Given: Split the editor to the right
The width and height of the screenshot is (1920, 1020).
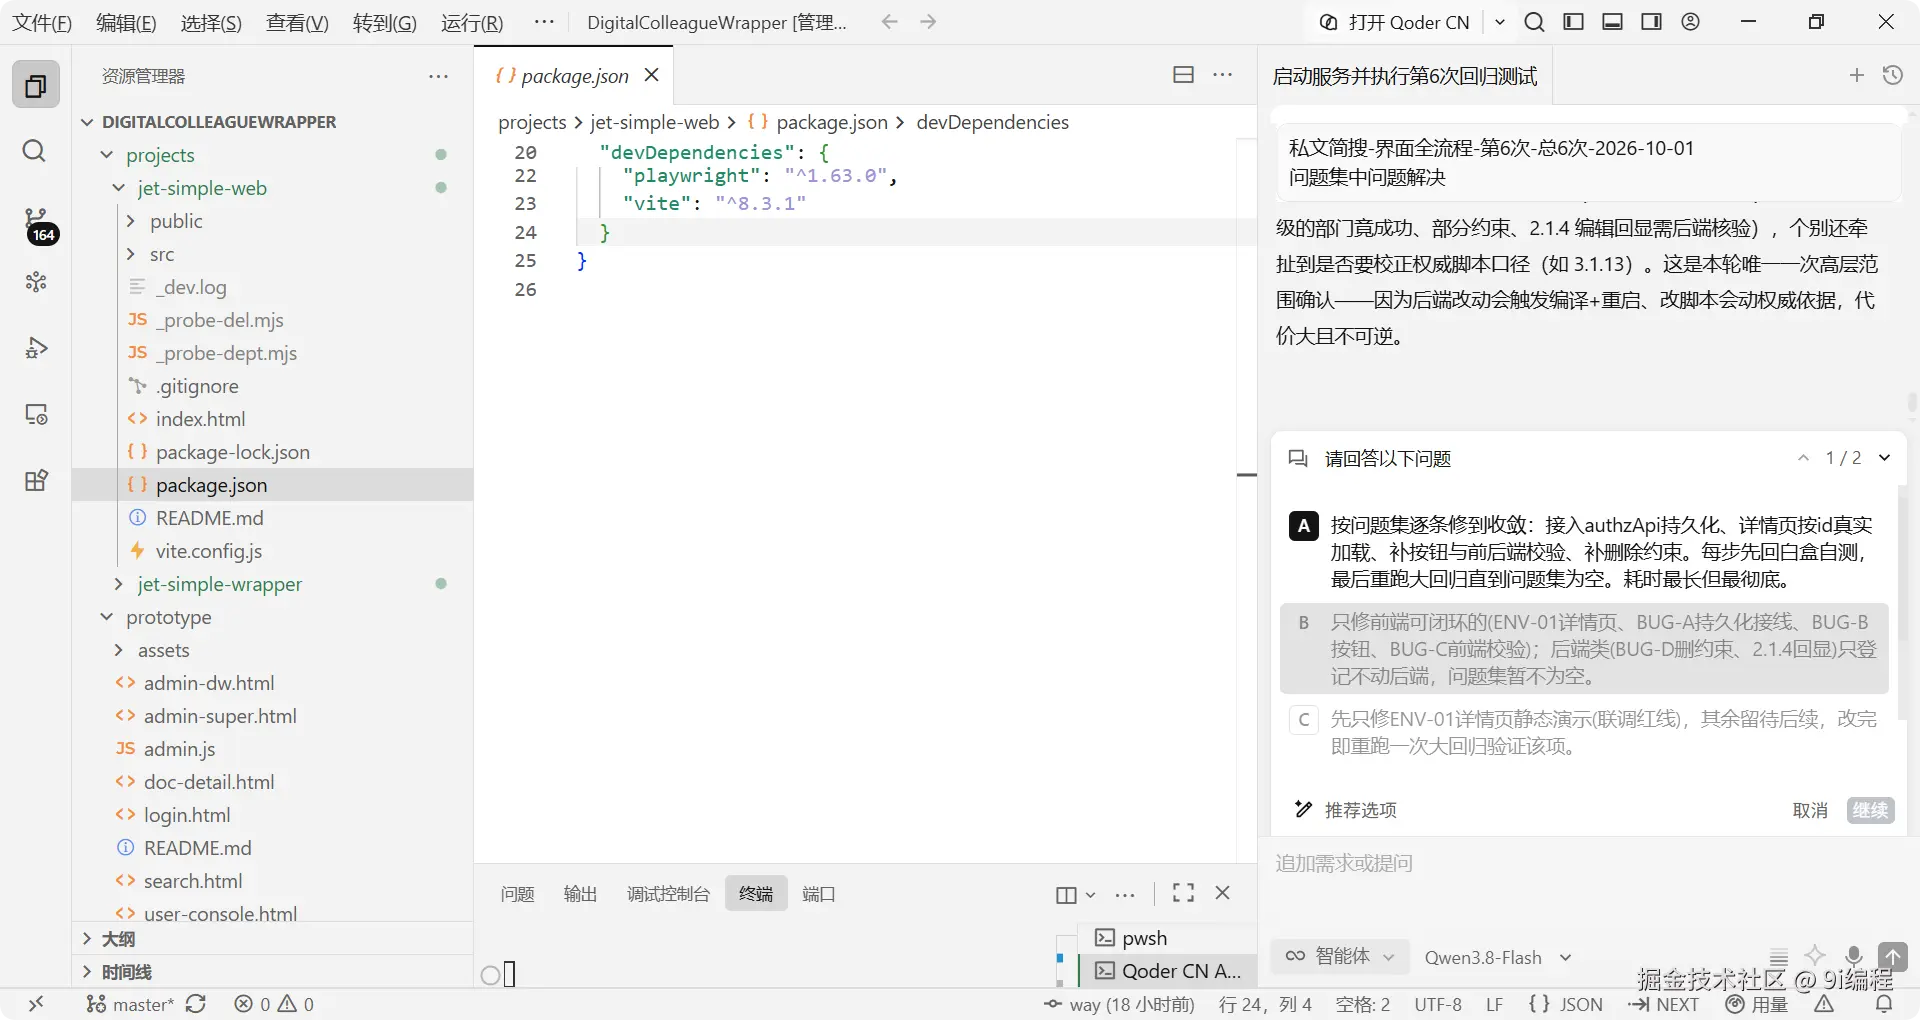Looking at the screenshot, I should coord(1183,75).
